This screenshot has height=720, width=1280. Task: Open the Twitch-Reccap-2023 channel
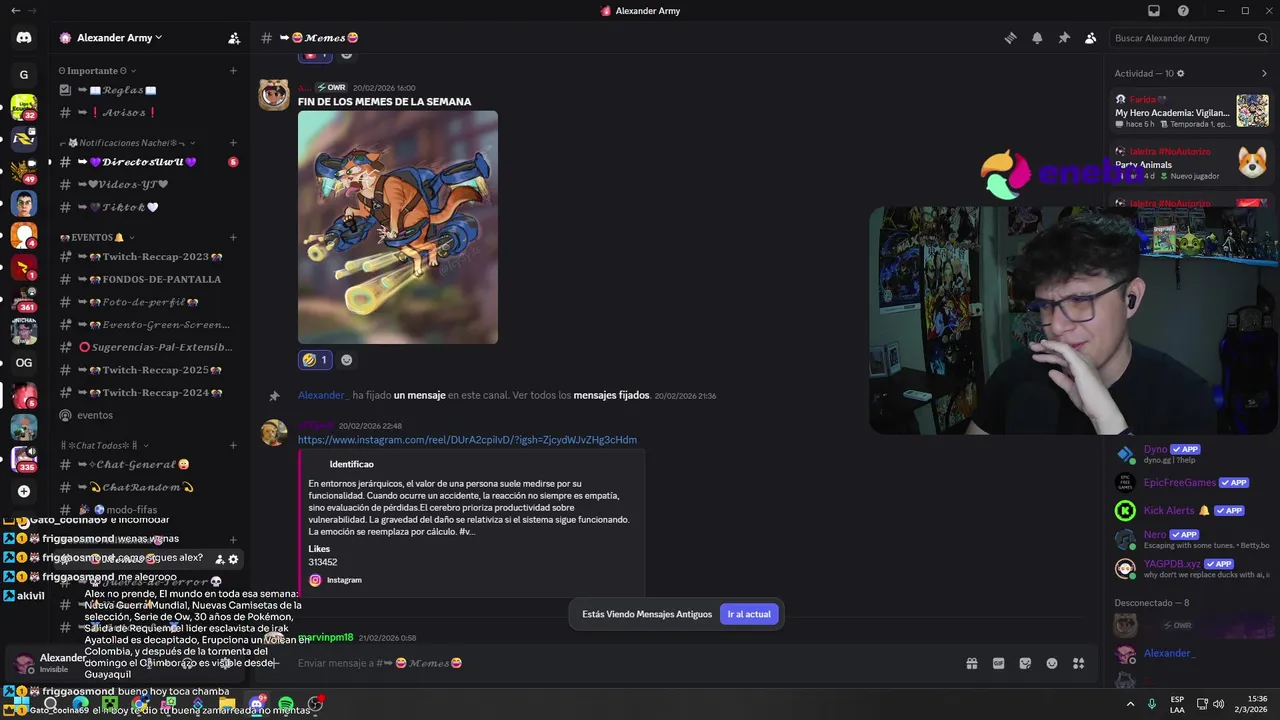coord(148,257)
